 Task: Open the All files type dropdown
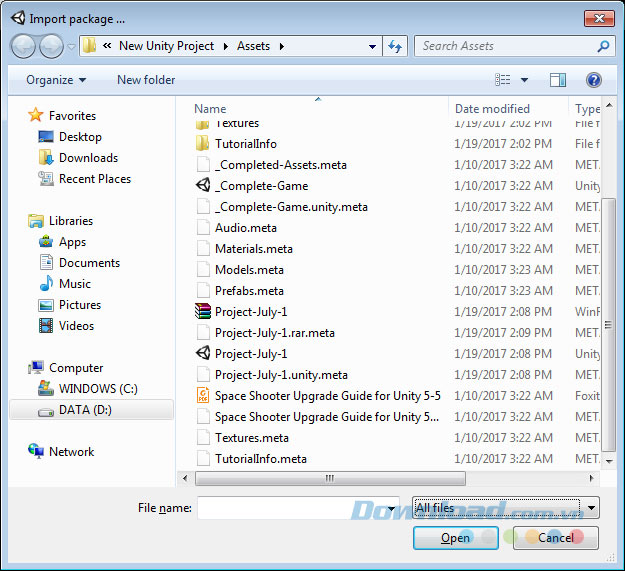tap(505, 508)
